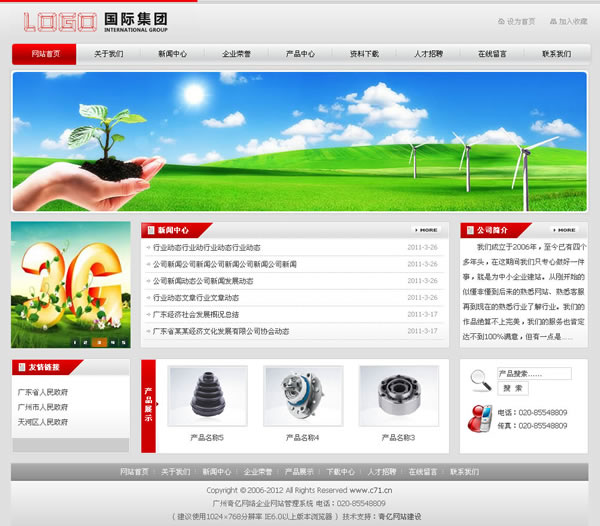View product image 产品名称5 rubber boot
Image resolution: width=600 pixels, height=526 pixels.
208,396
